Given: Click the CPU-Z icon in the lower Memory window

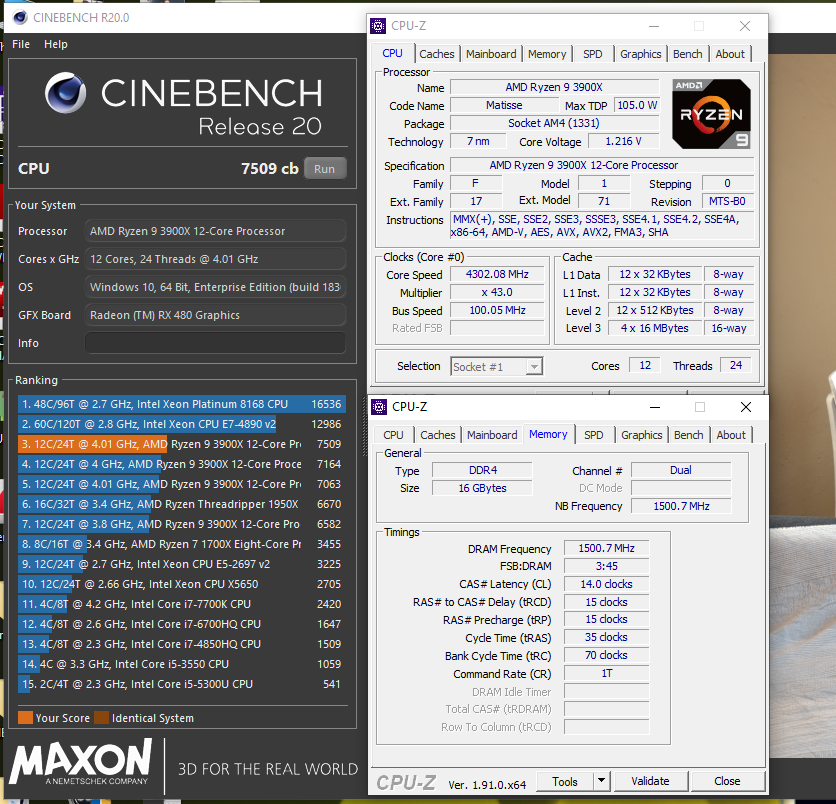Looking at the screenshot, I should coord(379,407).
